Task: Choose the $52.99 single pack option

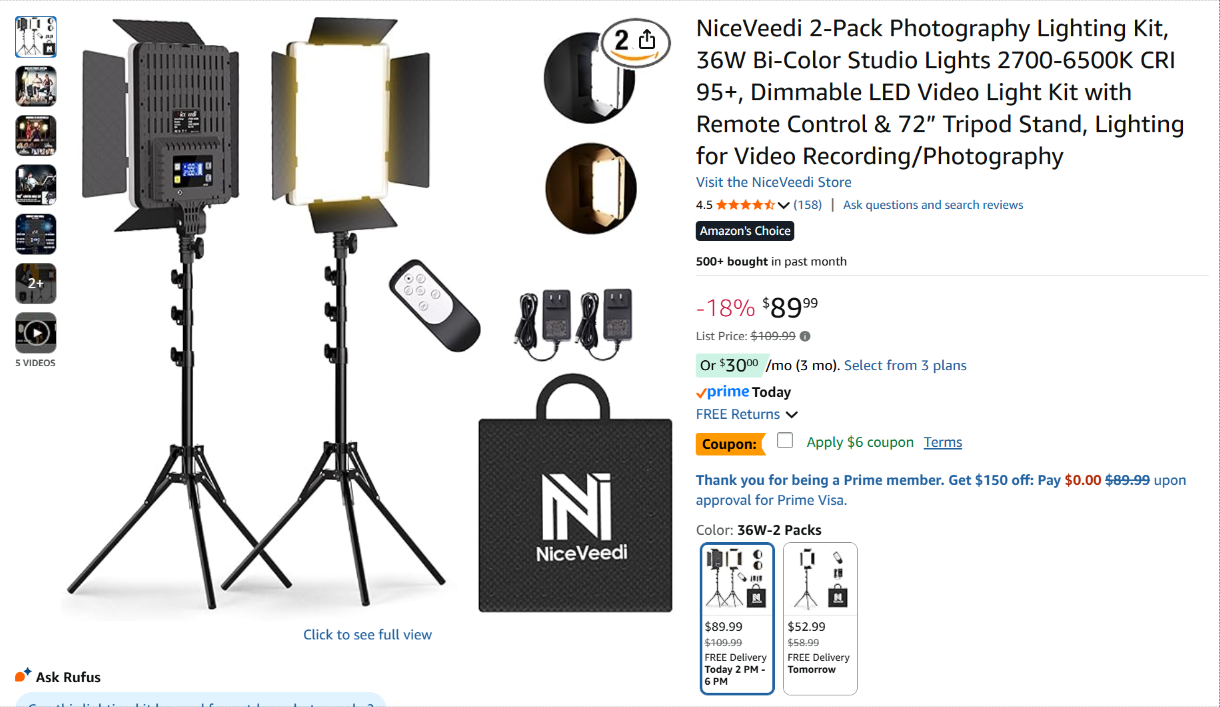Action: pos(820,618)
